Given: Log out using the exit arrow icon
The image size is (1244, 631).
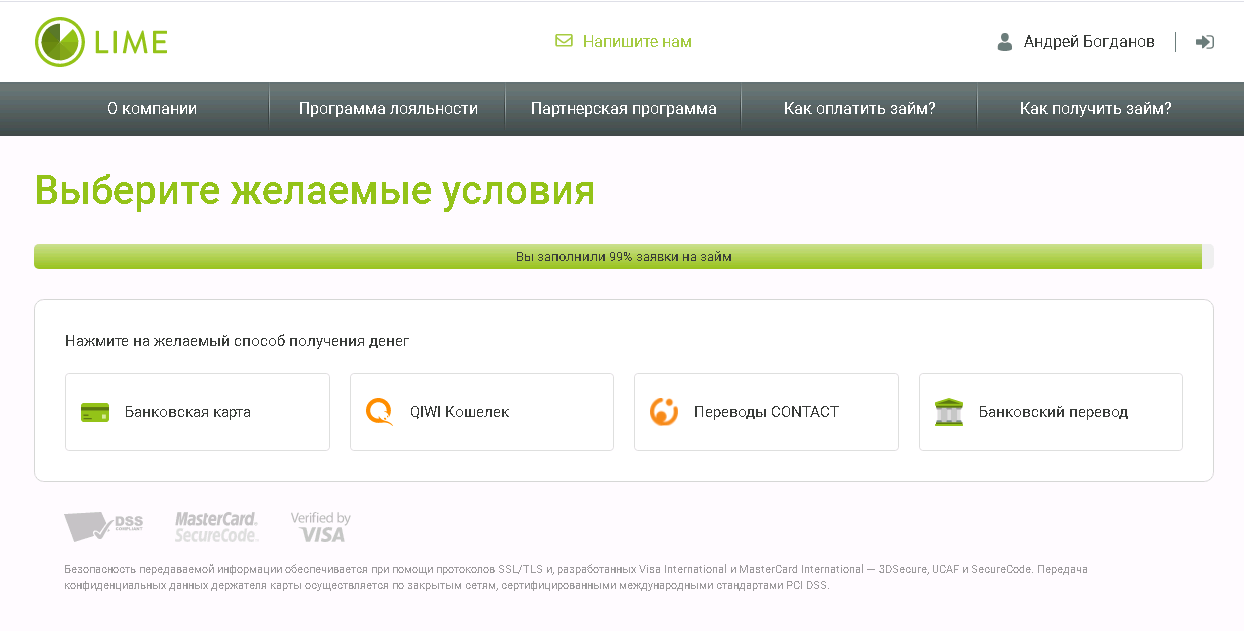Looking at the screenshot, I should click(1205, 42).
